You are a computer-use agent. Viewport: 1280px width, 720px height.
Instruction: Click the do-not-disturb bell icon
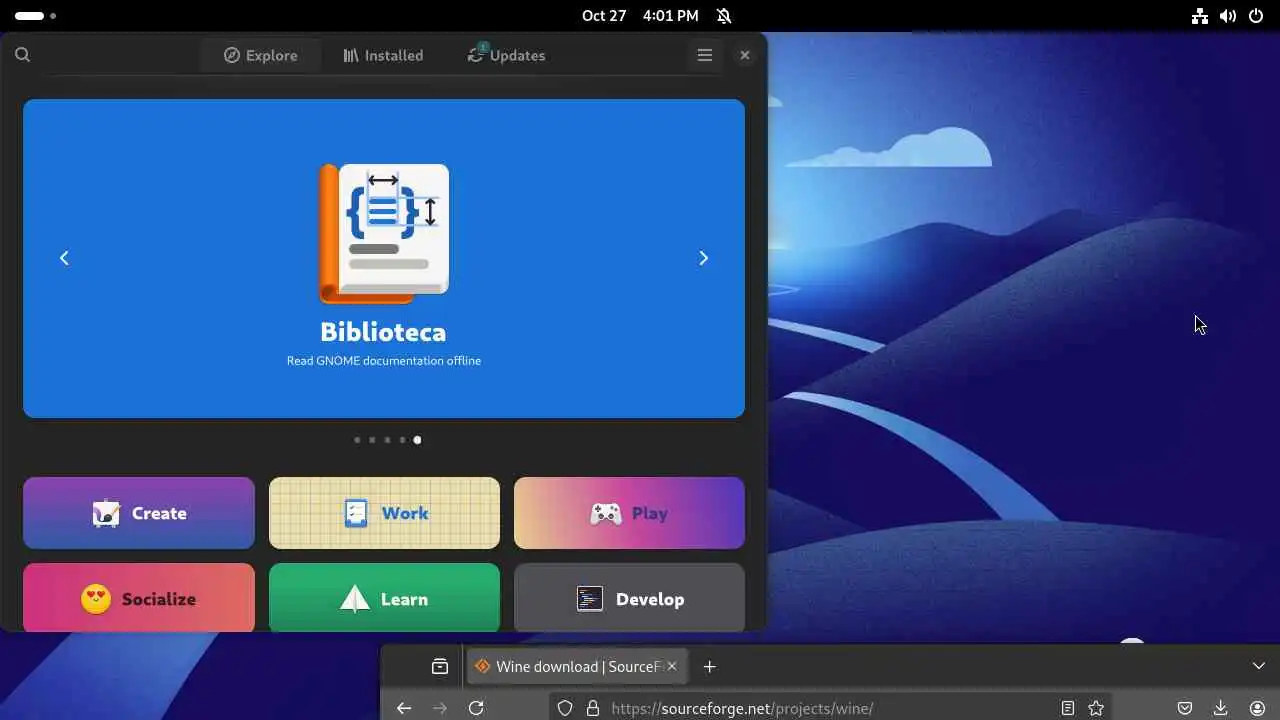(724, 16)
